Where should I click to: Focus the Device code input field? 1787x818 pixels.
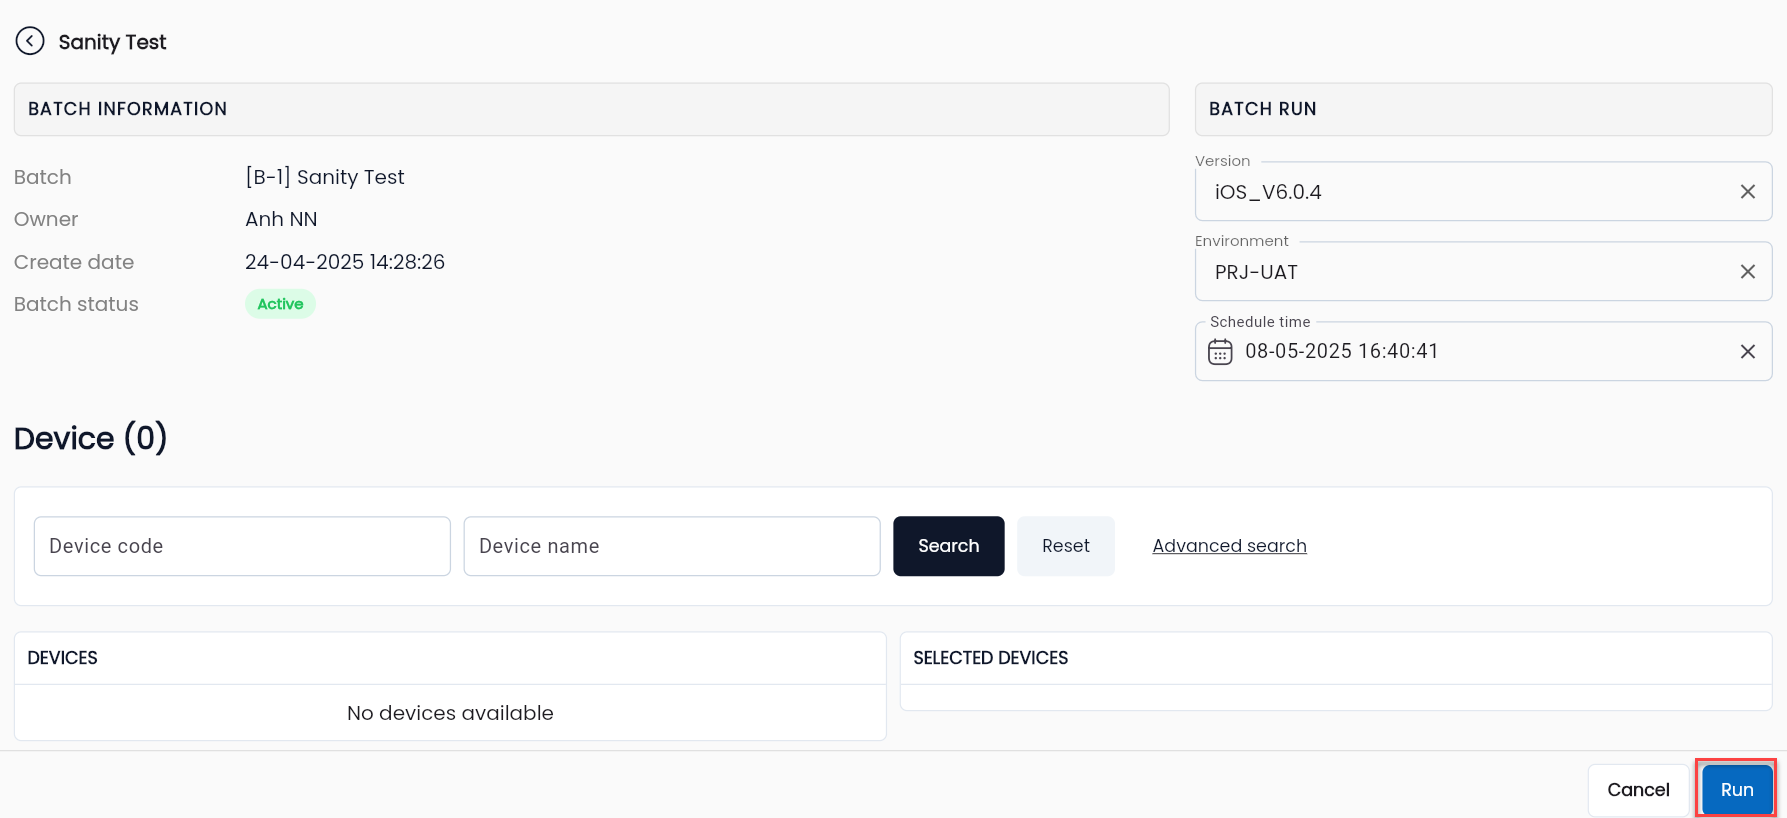pyautogui.click(x=242, y=546)
